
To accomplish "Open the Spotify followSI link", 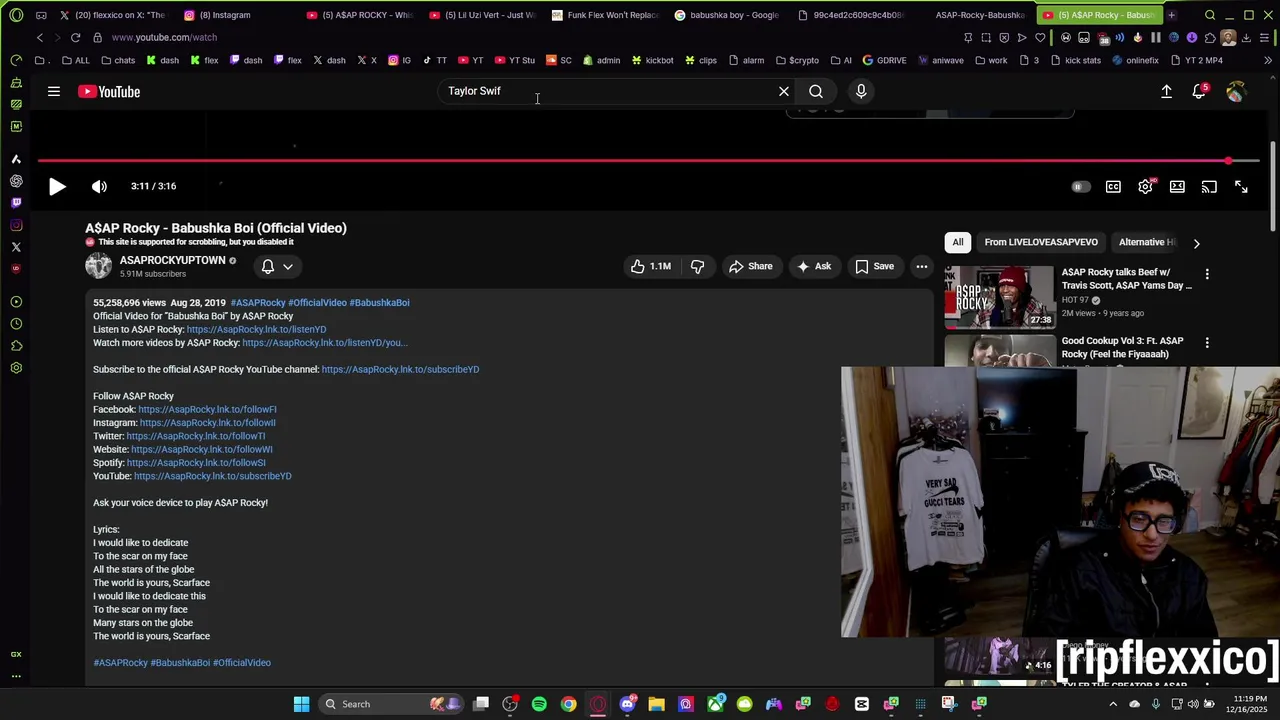I will click(x=196, y=463).
